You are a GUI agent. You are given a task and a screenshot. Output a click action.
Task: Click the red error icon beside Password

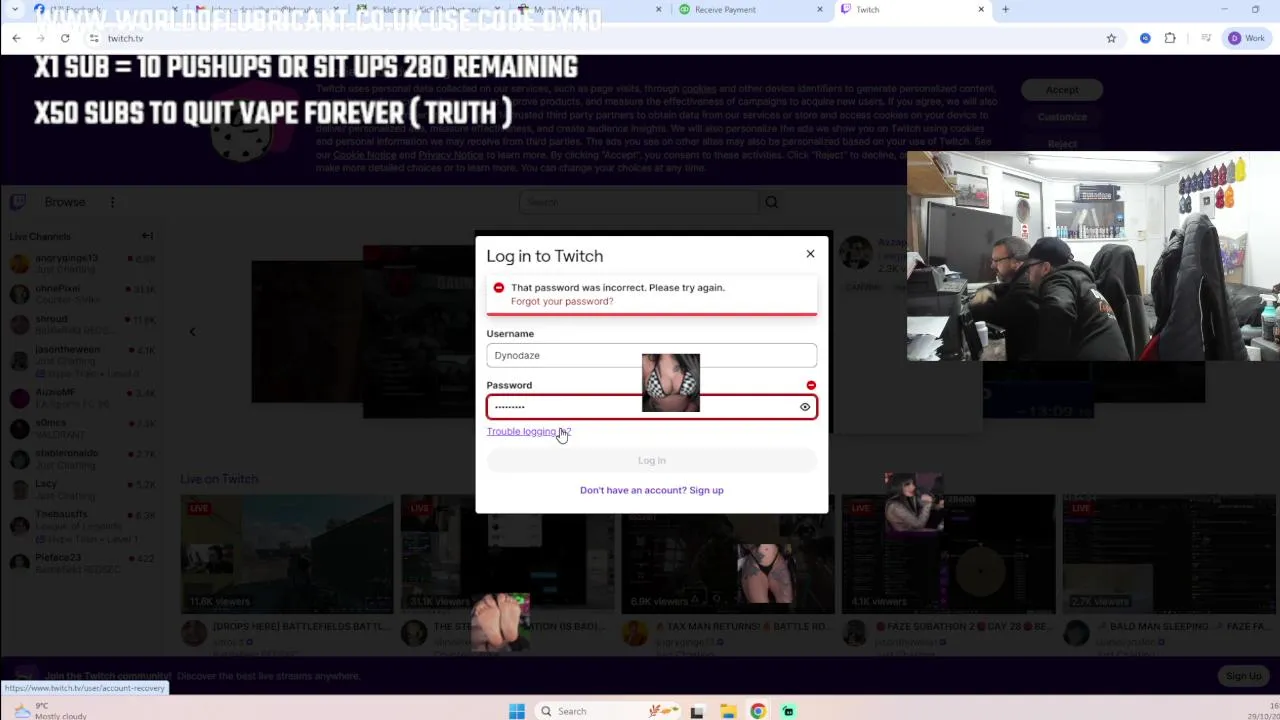pos(811,385)
